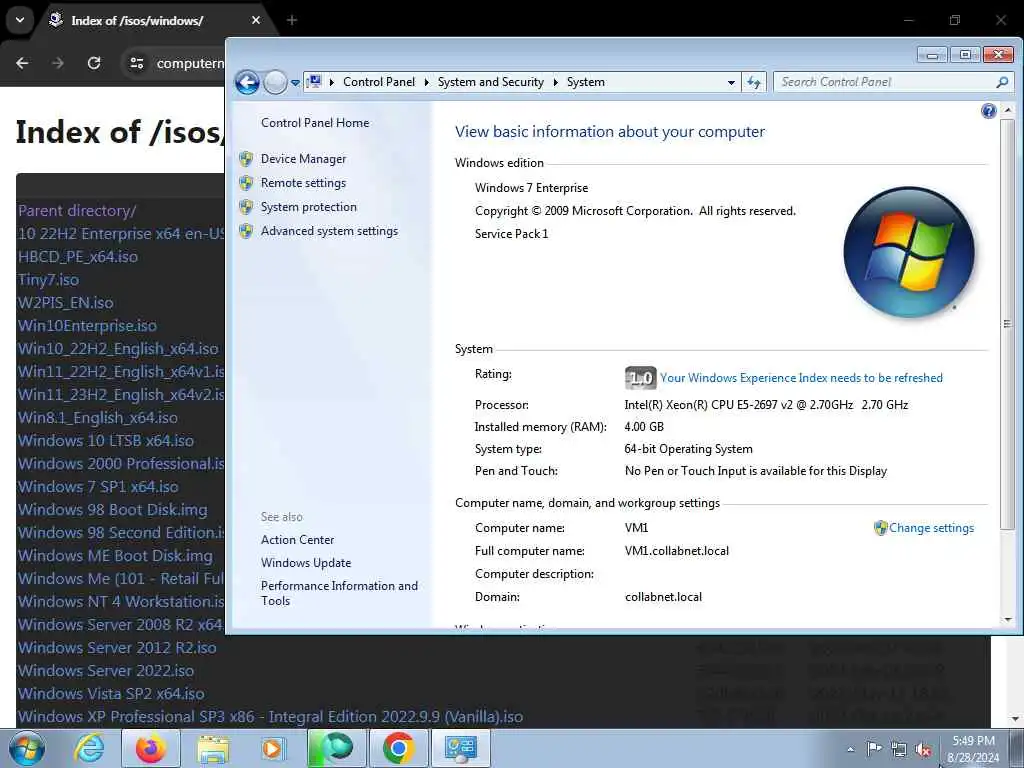
Task: Click Windows 98 Boot Disk.img link
Action: 112,509
